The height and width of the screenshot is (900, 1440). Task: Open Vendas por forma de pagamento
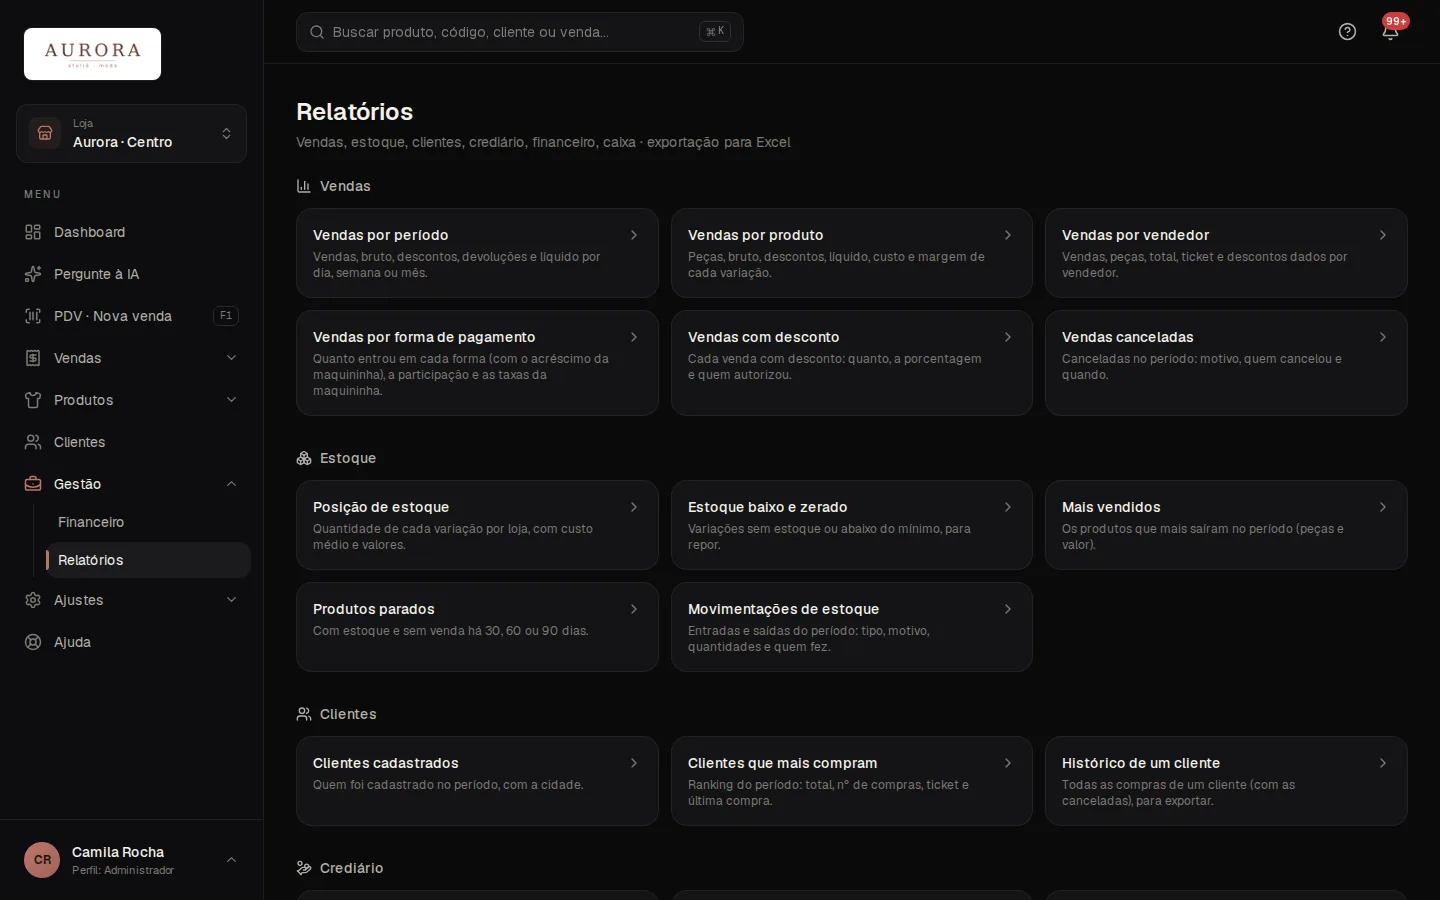[477, 363]
